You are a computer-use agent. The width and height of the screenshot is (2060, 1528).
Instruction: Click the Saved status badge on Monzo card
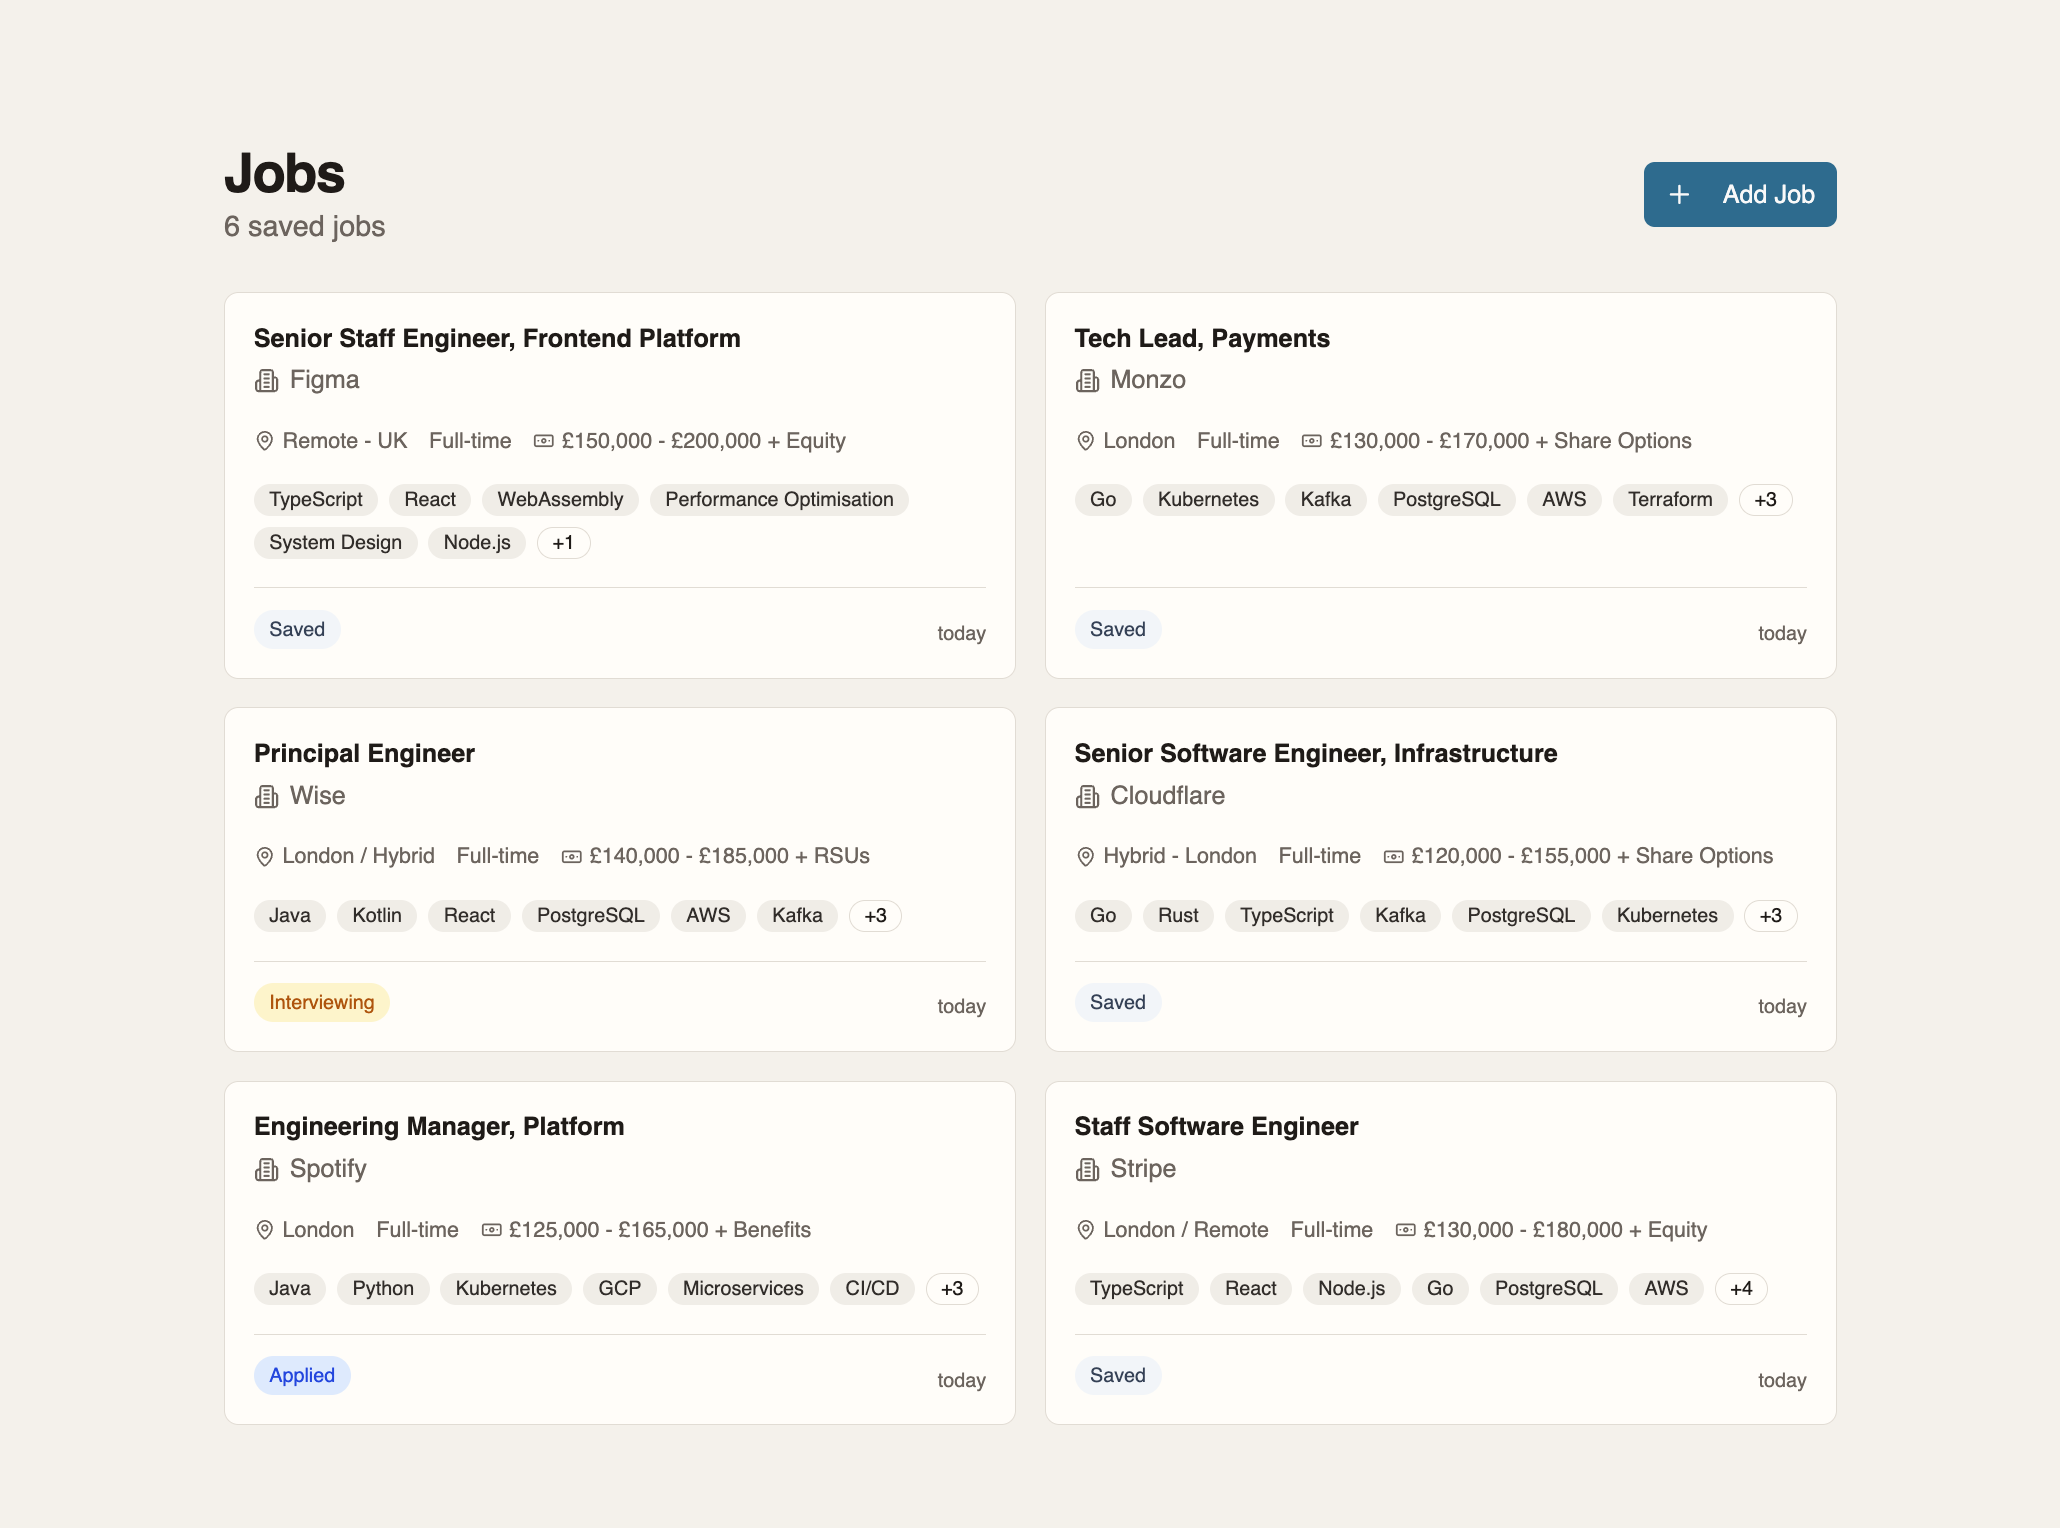tap(1118, 630)
